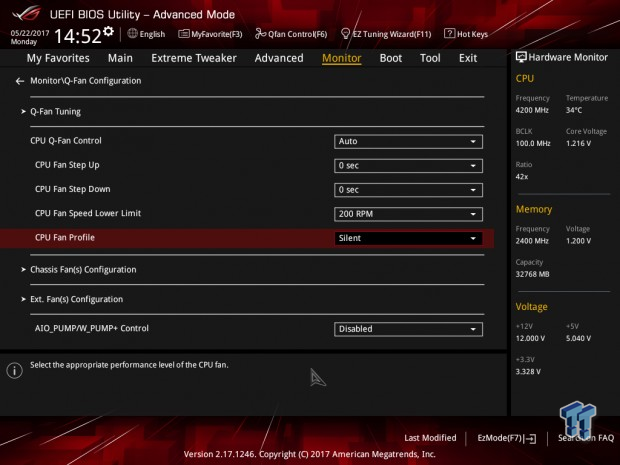This screenshot has width=620, height=465.
Task: Open Qfan Control(F6)
Action: tap(297, 34)
